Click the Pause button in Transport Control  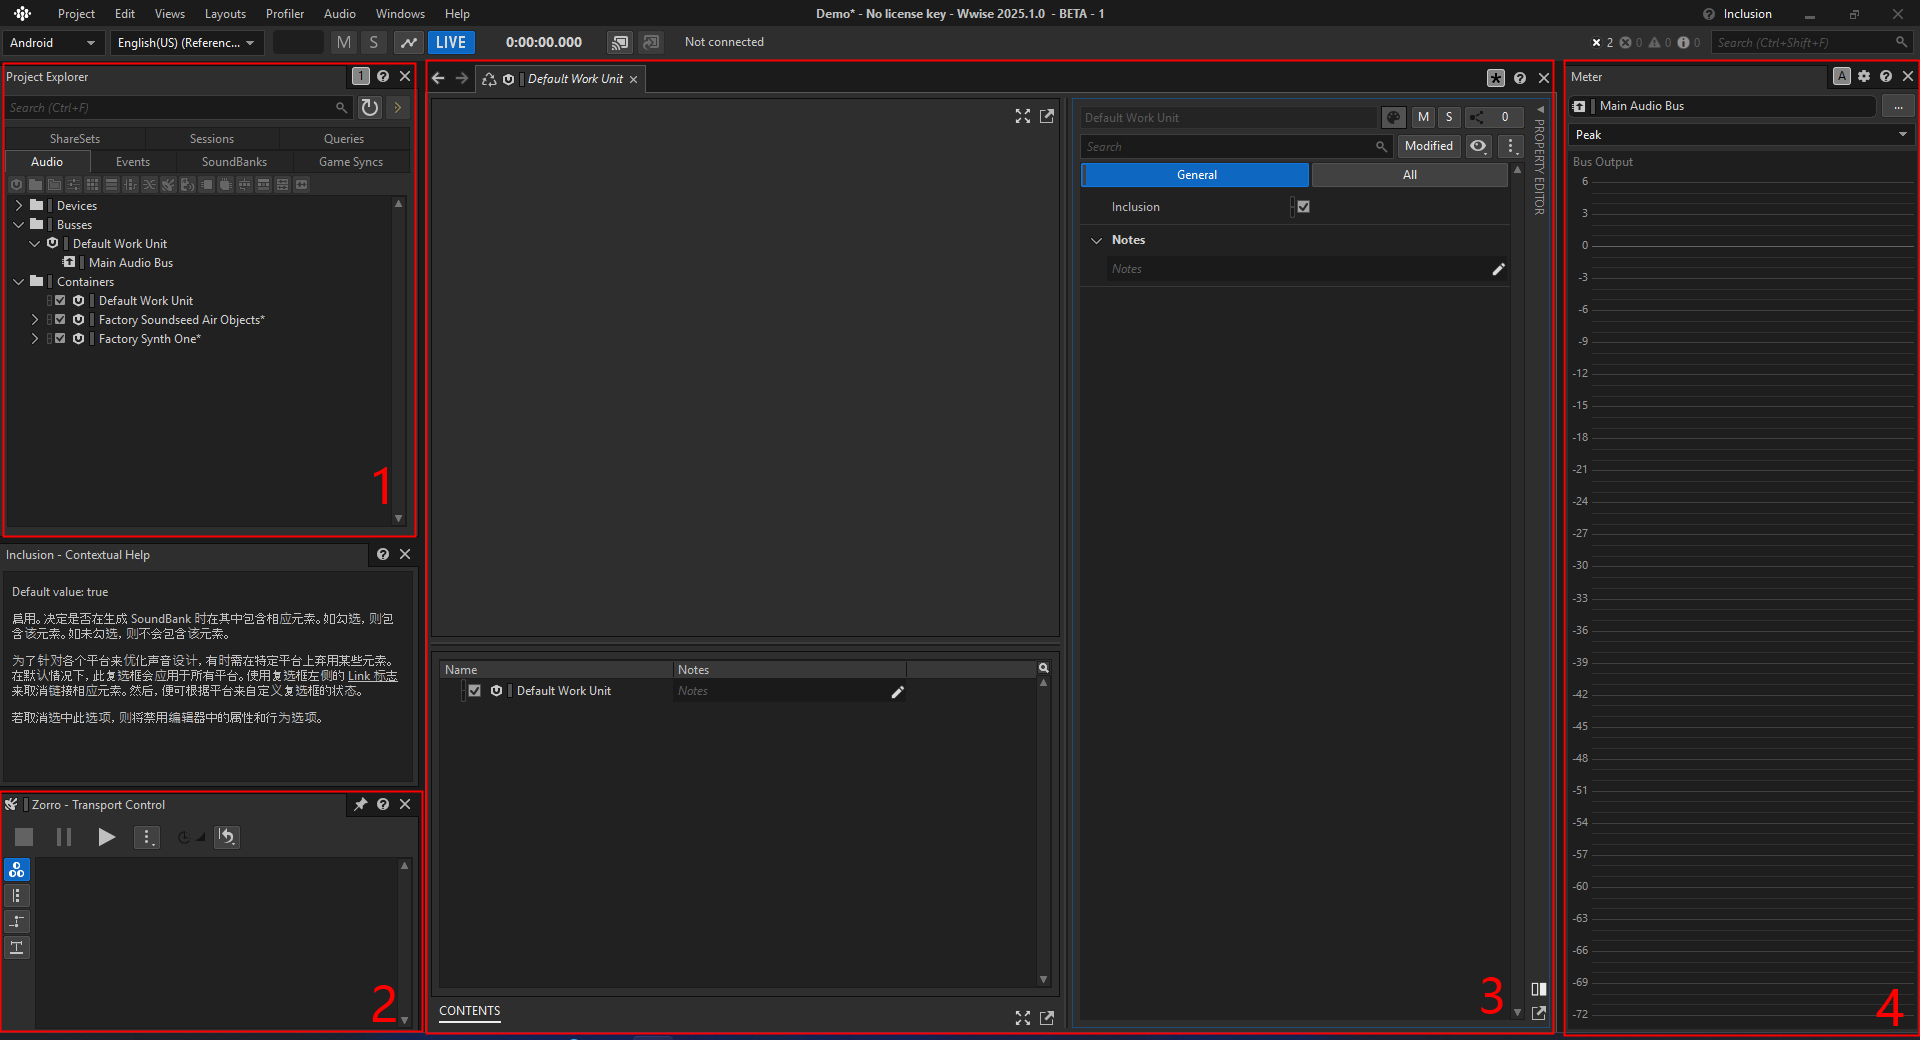[x=64, y=837]
